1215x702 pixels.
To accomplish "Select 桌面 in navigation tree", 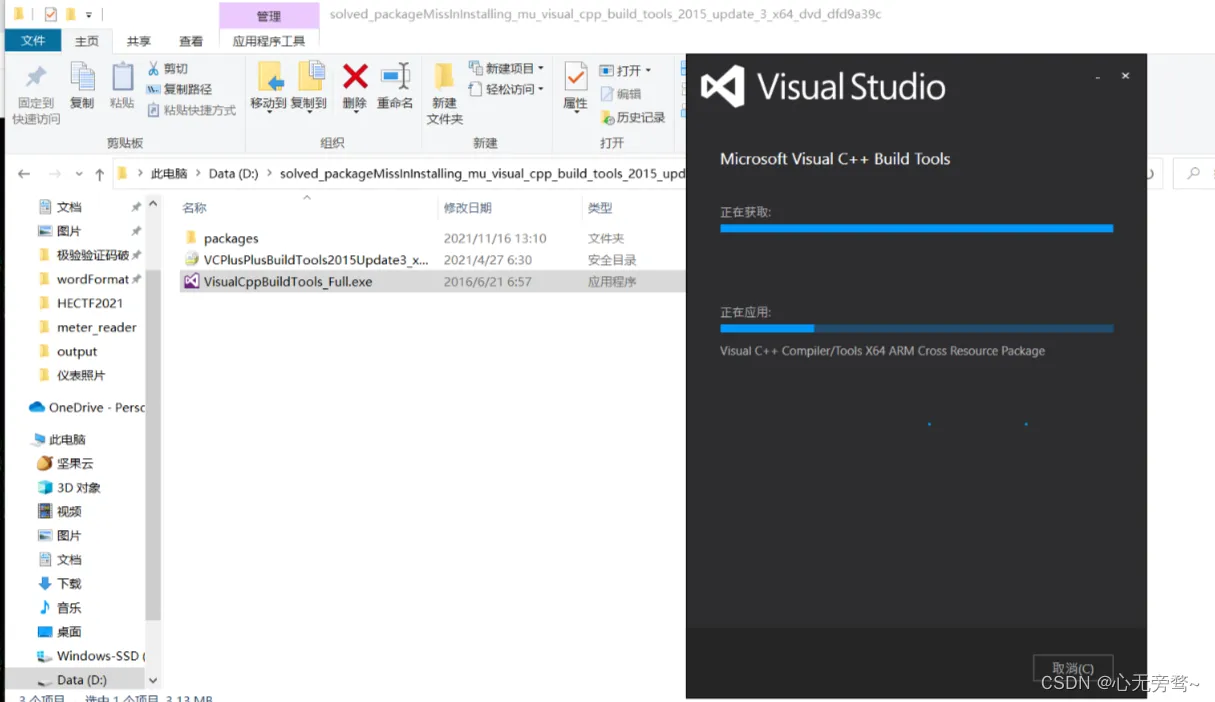I will [69, 632].
